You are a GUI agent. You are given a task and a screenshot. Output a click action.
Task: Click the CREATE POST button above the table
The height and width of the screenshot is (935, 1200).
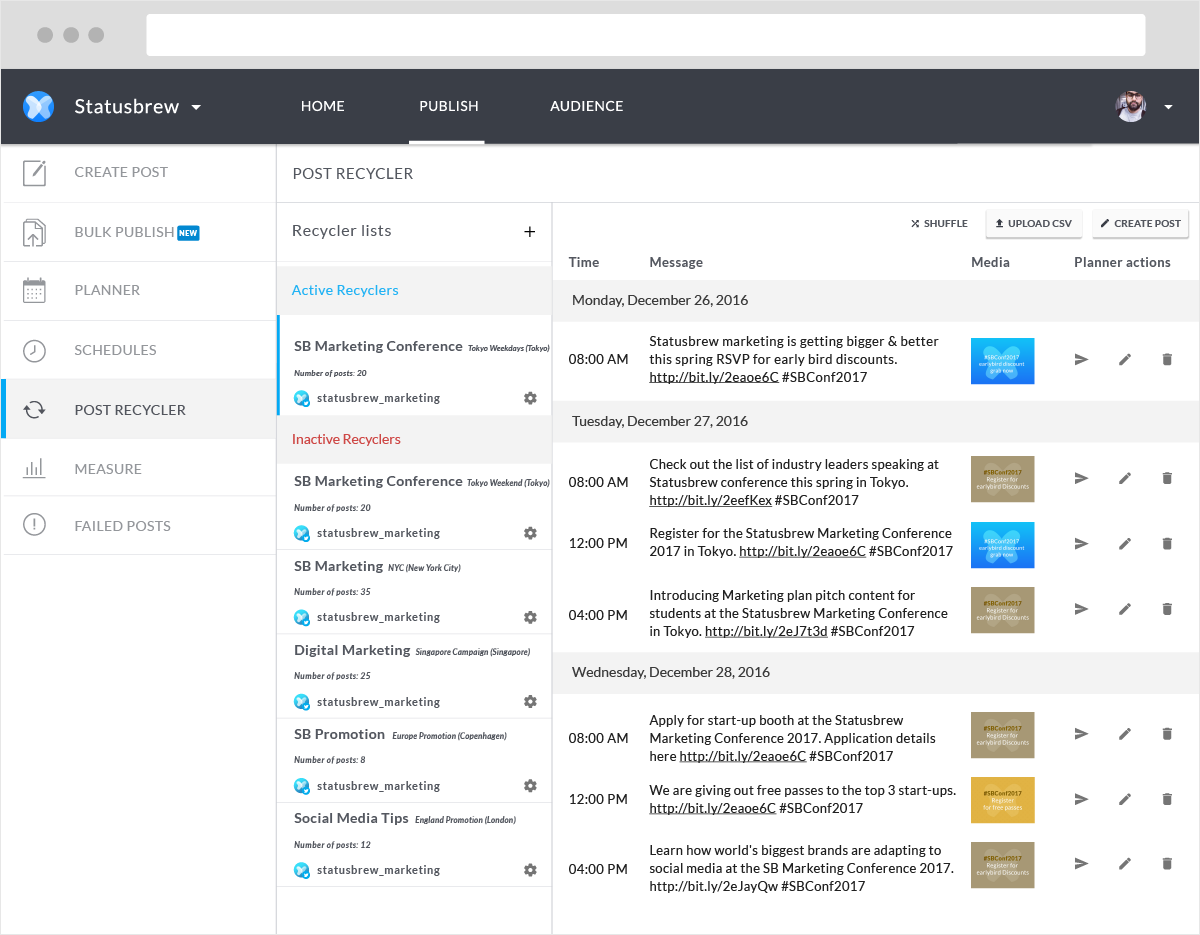[1140, 224]
